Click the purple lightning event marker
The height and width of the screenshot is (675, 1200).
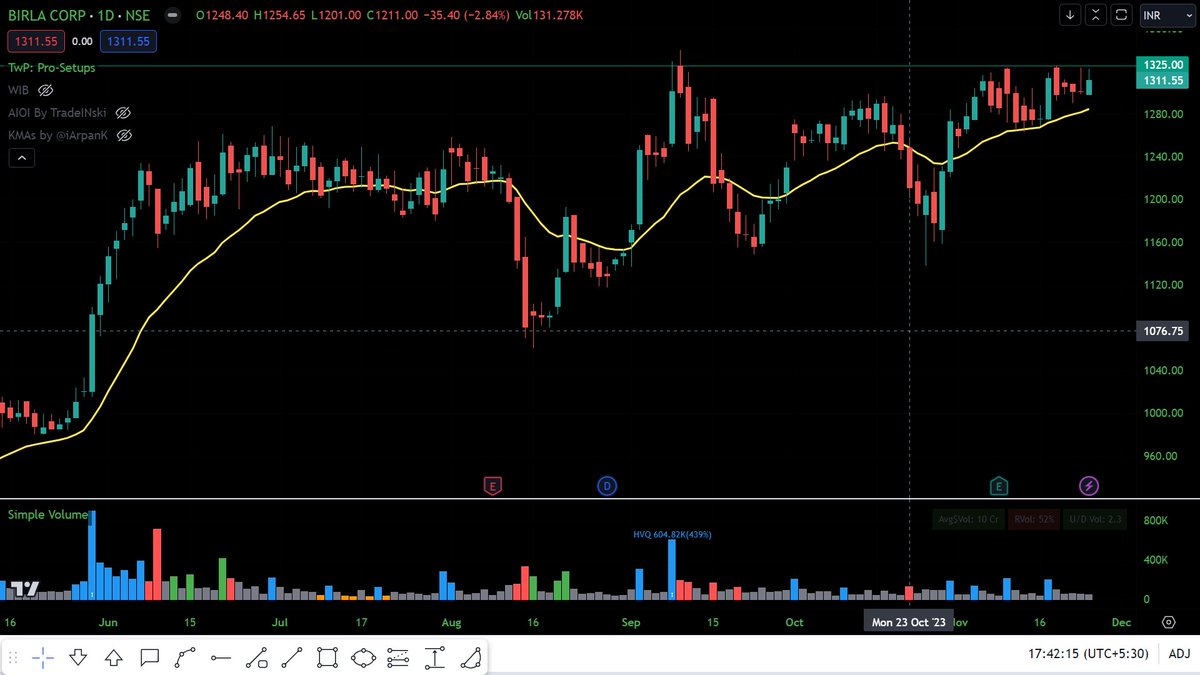[1089, 486]
